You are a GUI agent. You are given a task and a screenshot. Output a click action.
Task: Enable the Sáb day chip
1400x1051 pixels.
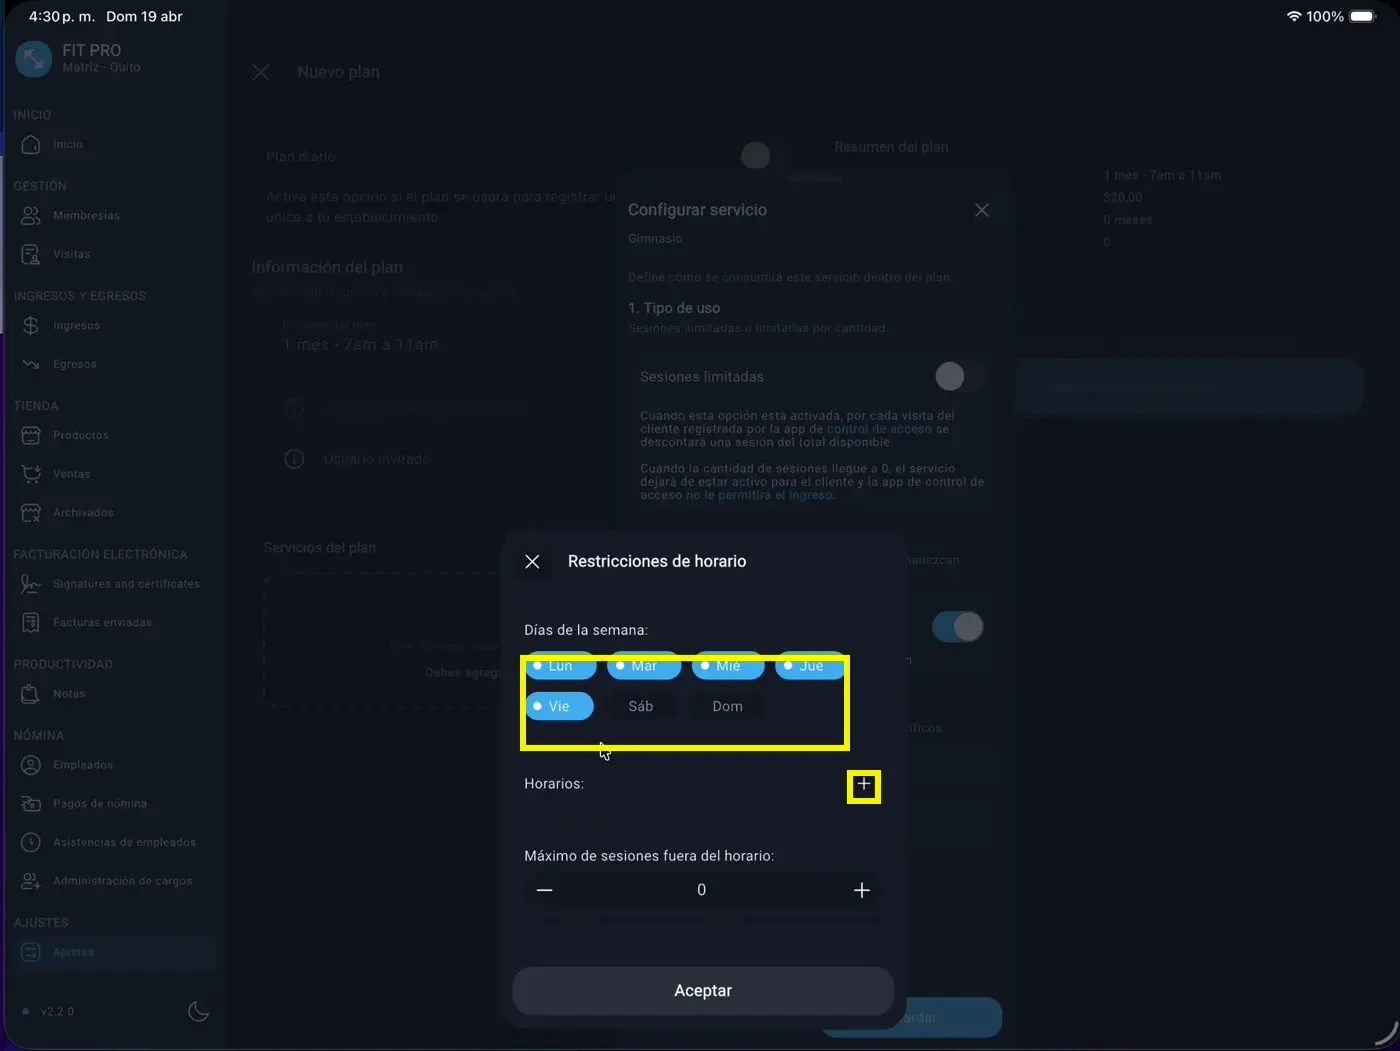point(641,707)
